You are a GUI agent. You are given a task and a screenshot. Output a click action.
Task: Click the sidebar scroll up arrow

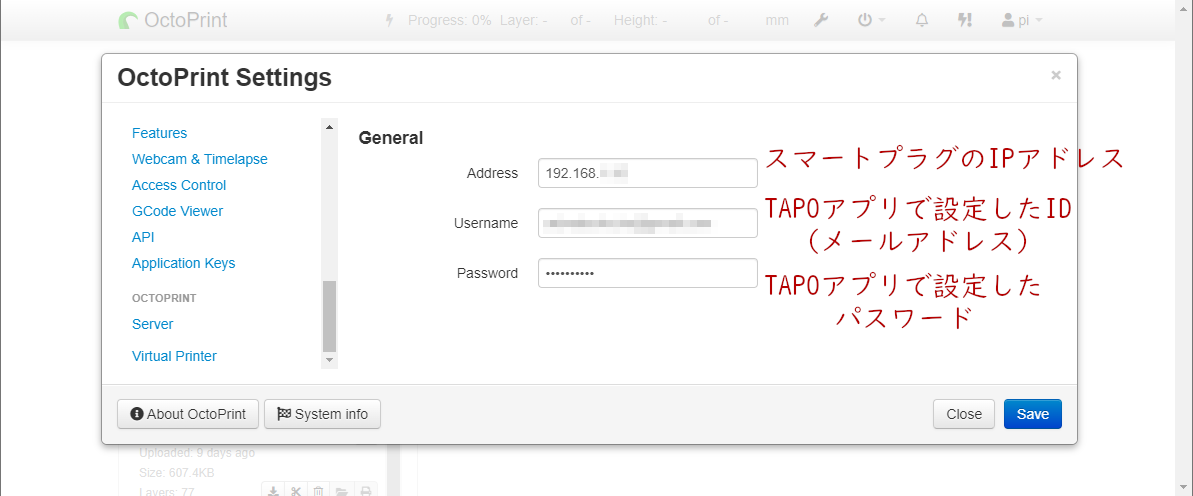tap(329, 126)
